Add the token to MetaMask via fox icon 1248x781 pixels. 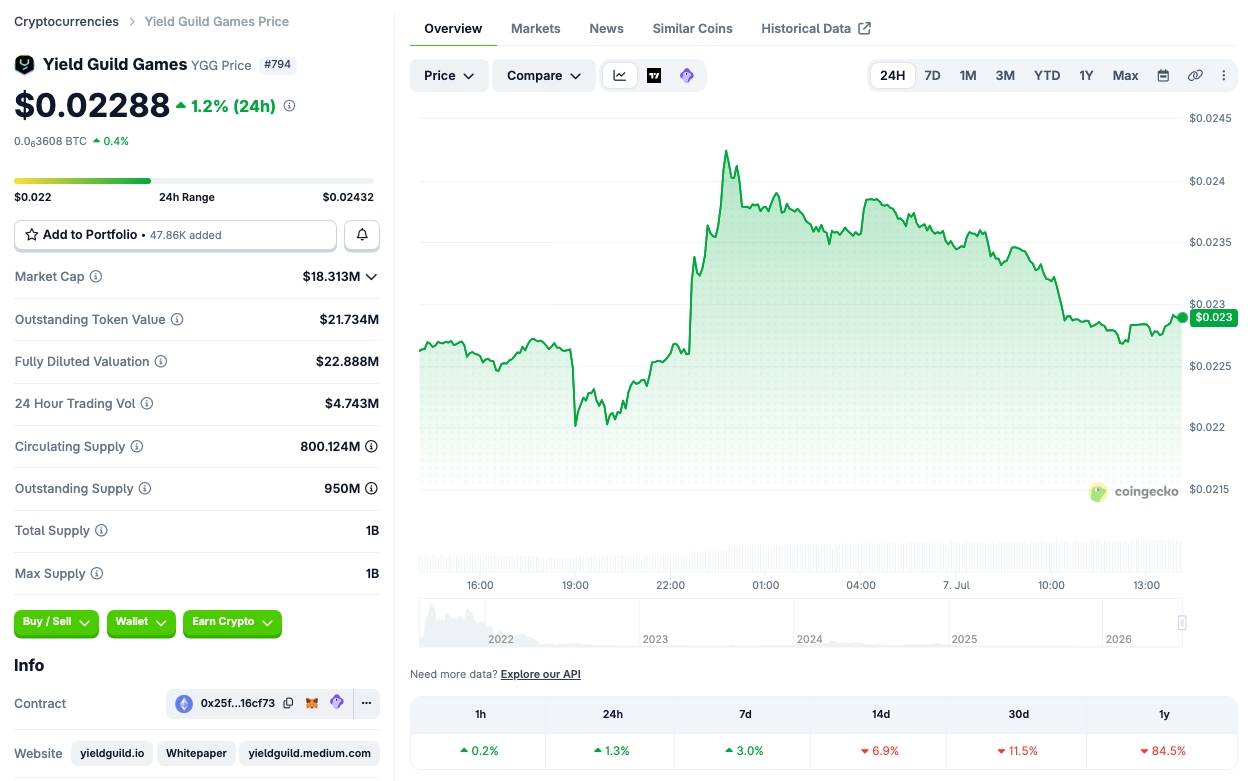[x=312, y=703]
